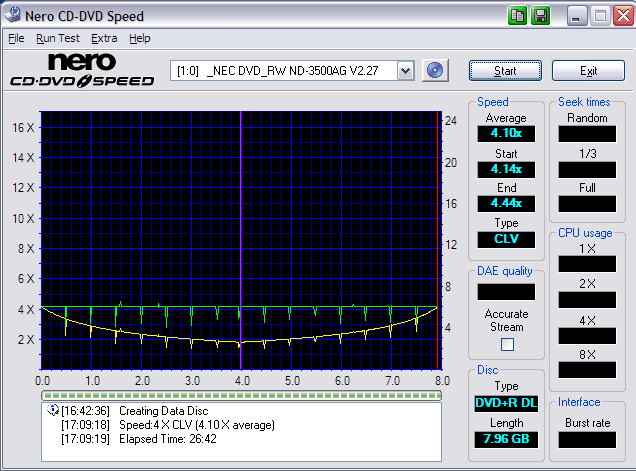
Task: Click the CPU usage 8X field
Action: point(587,370)
